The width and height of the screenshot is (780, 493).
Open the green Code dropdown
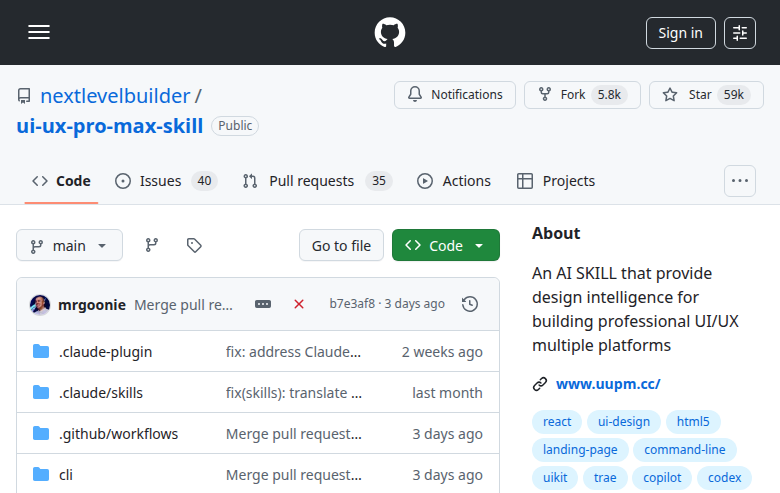446,245
